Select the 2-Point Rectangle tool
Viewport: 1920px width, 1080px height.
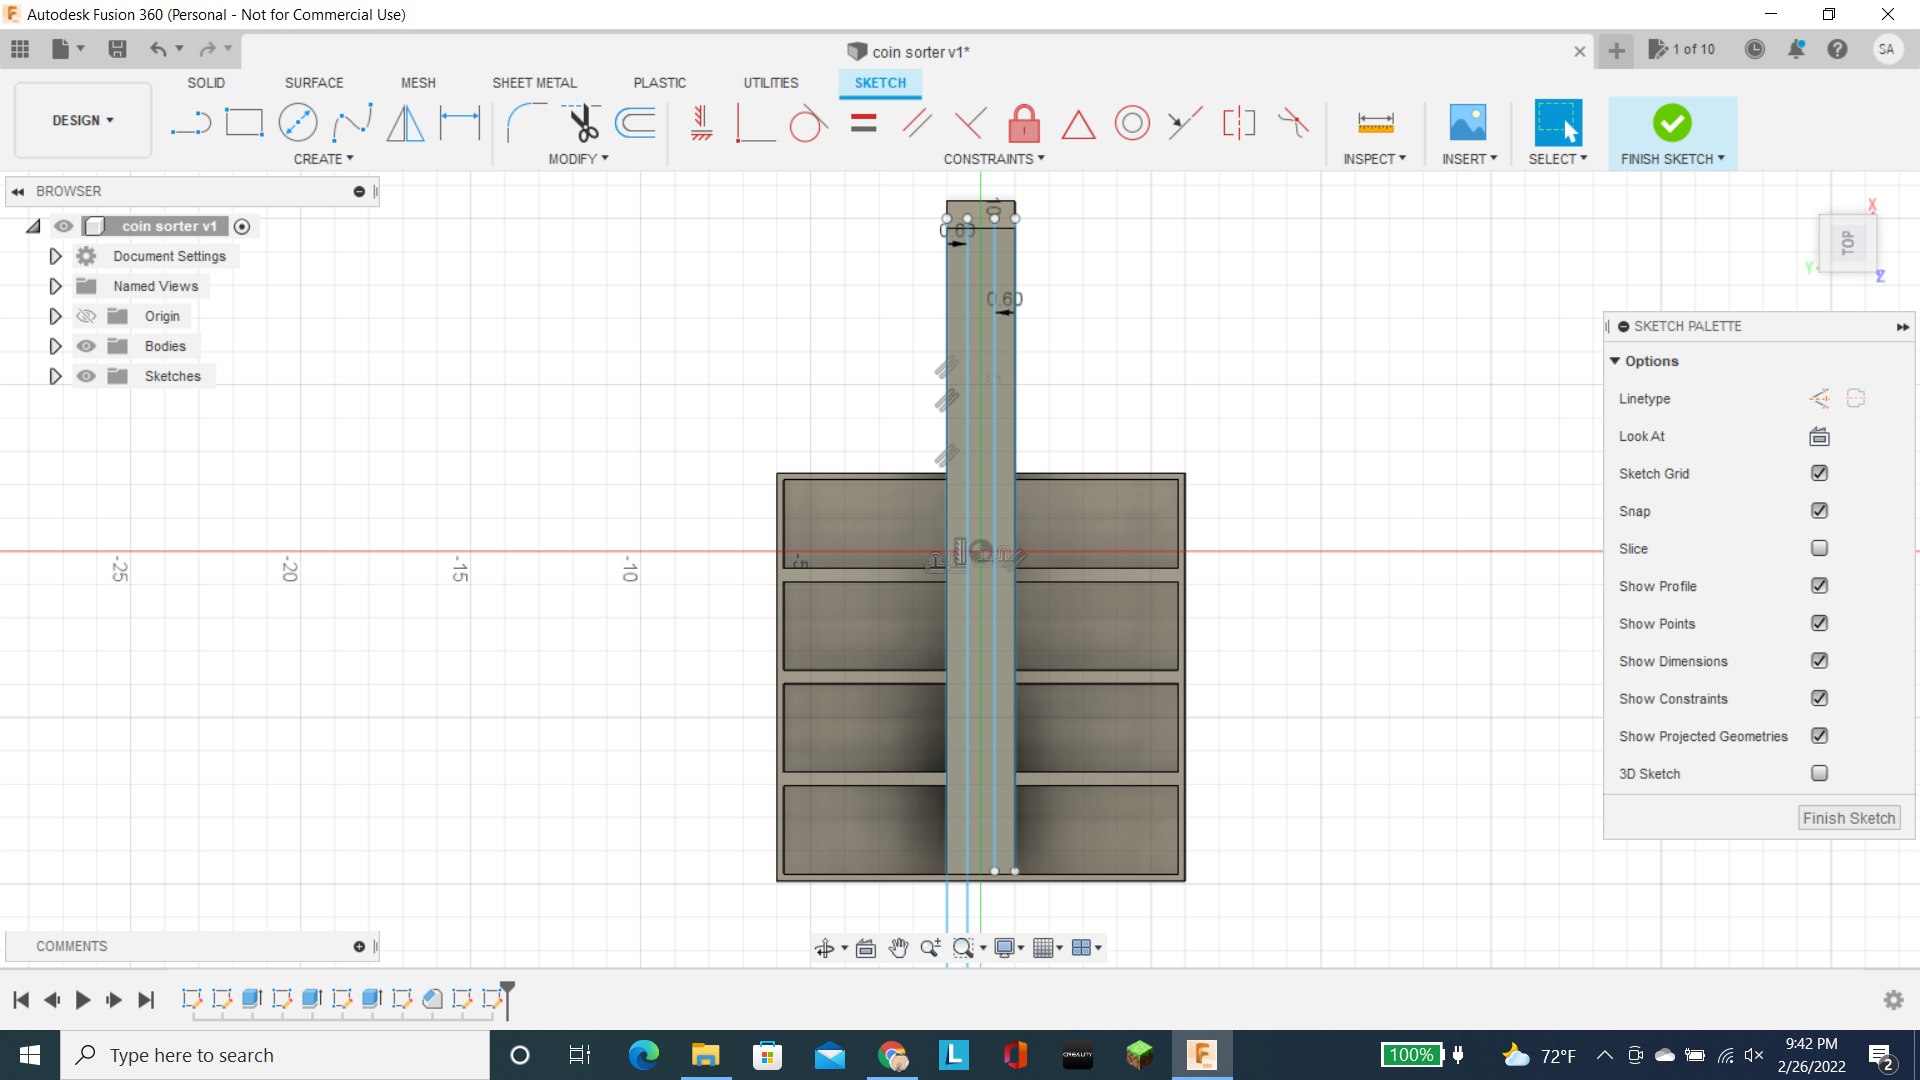[x=244, y=121]
